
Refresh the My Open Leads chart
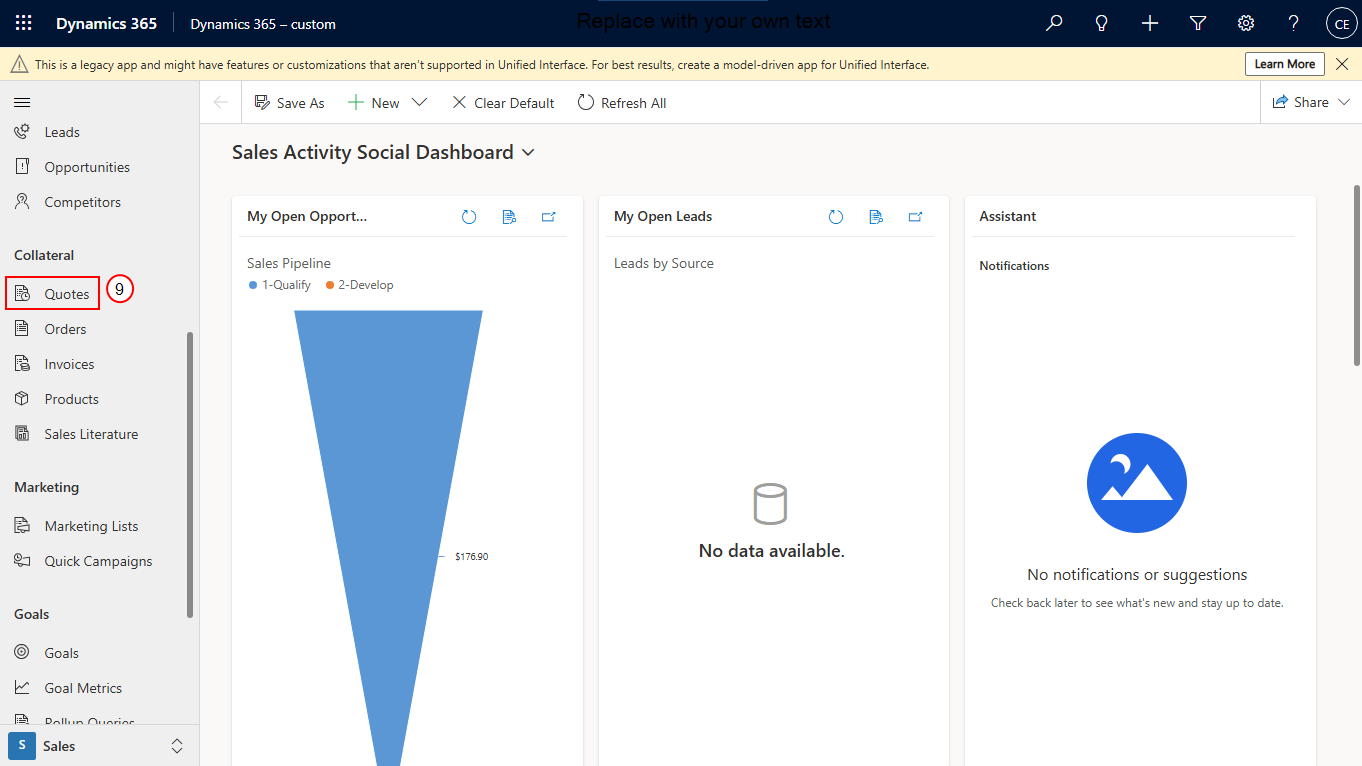(x=836, y=216)
